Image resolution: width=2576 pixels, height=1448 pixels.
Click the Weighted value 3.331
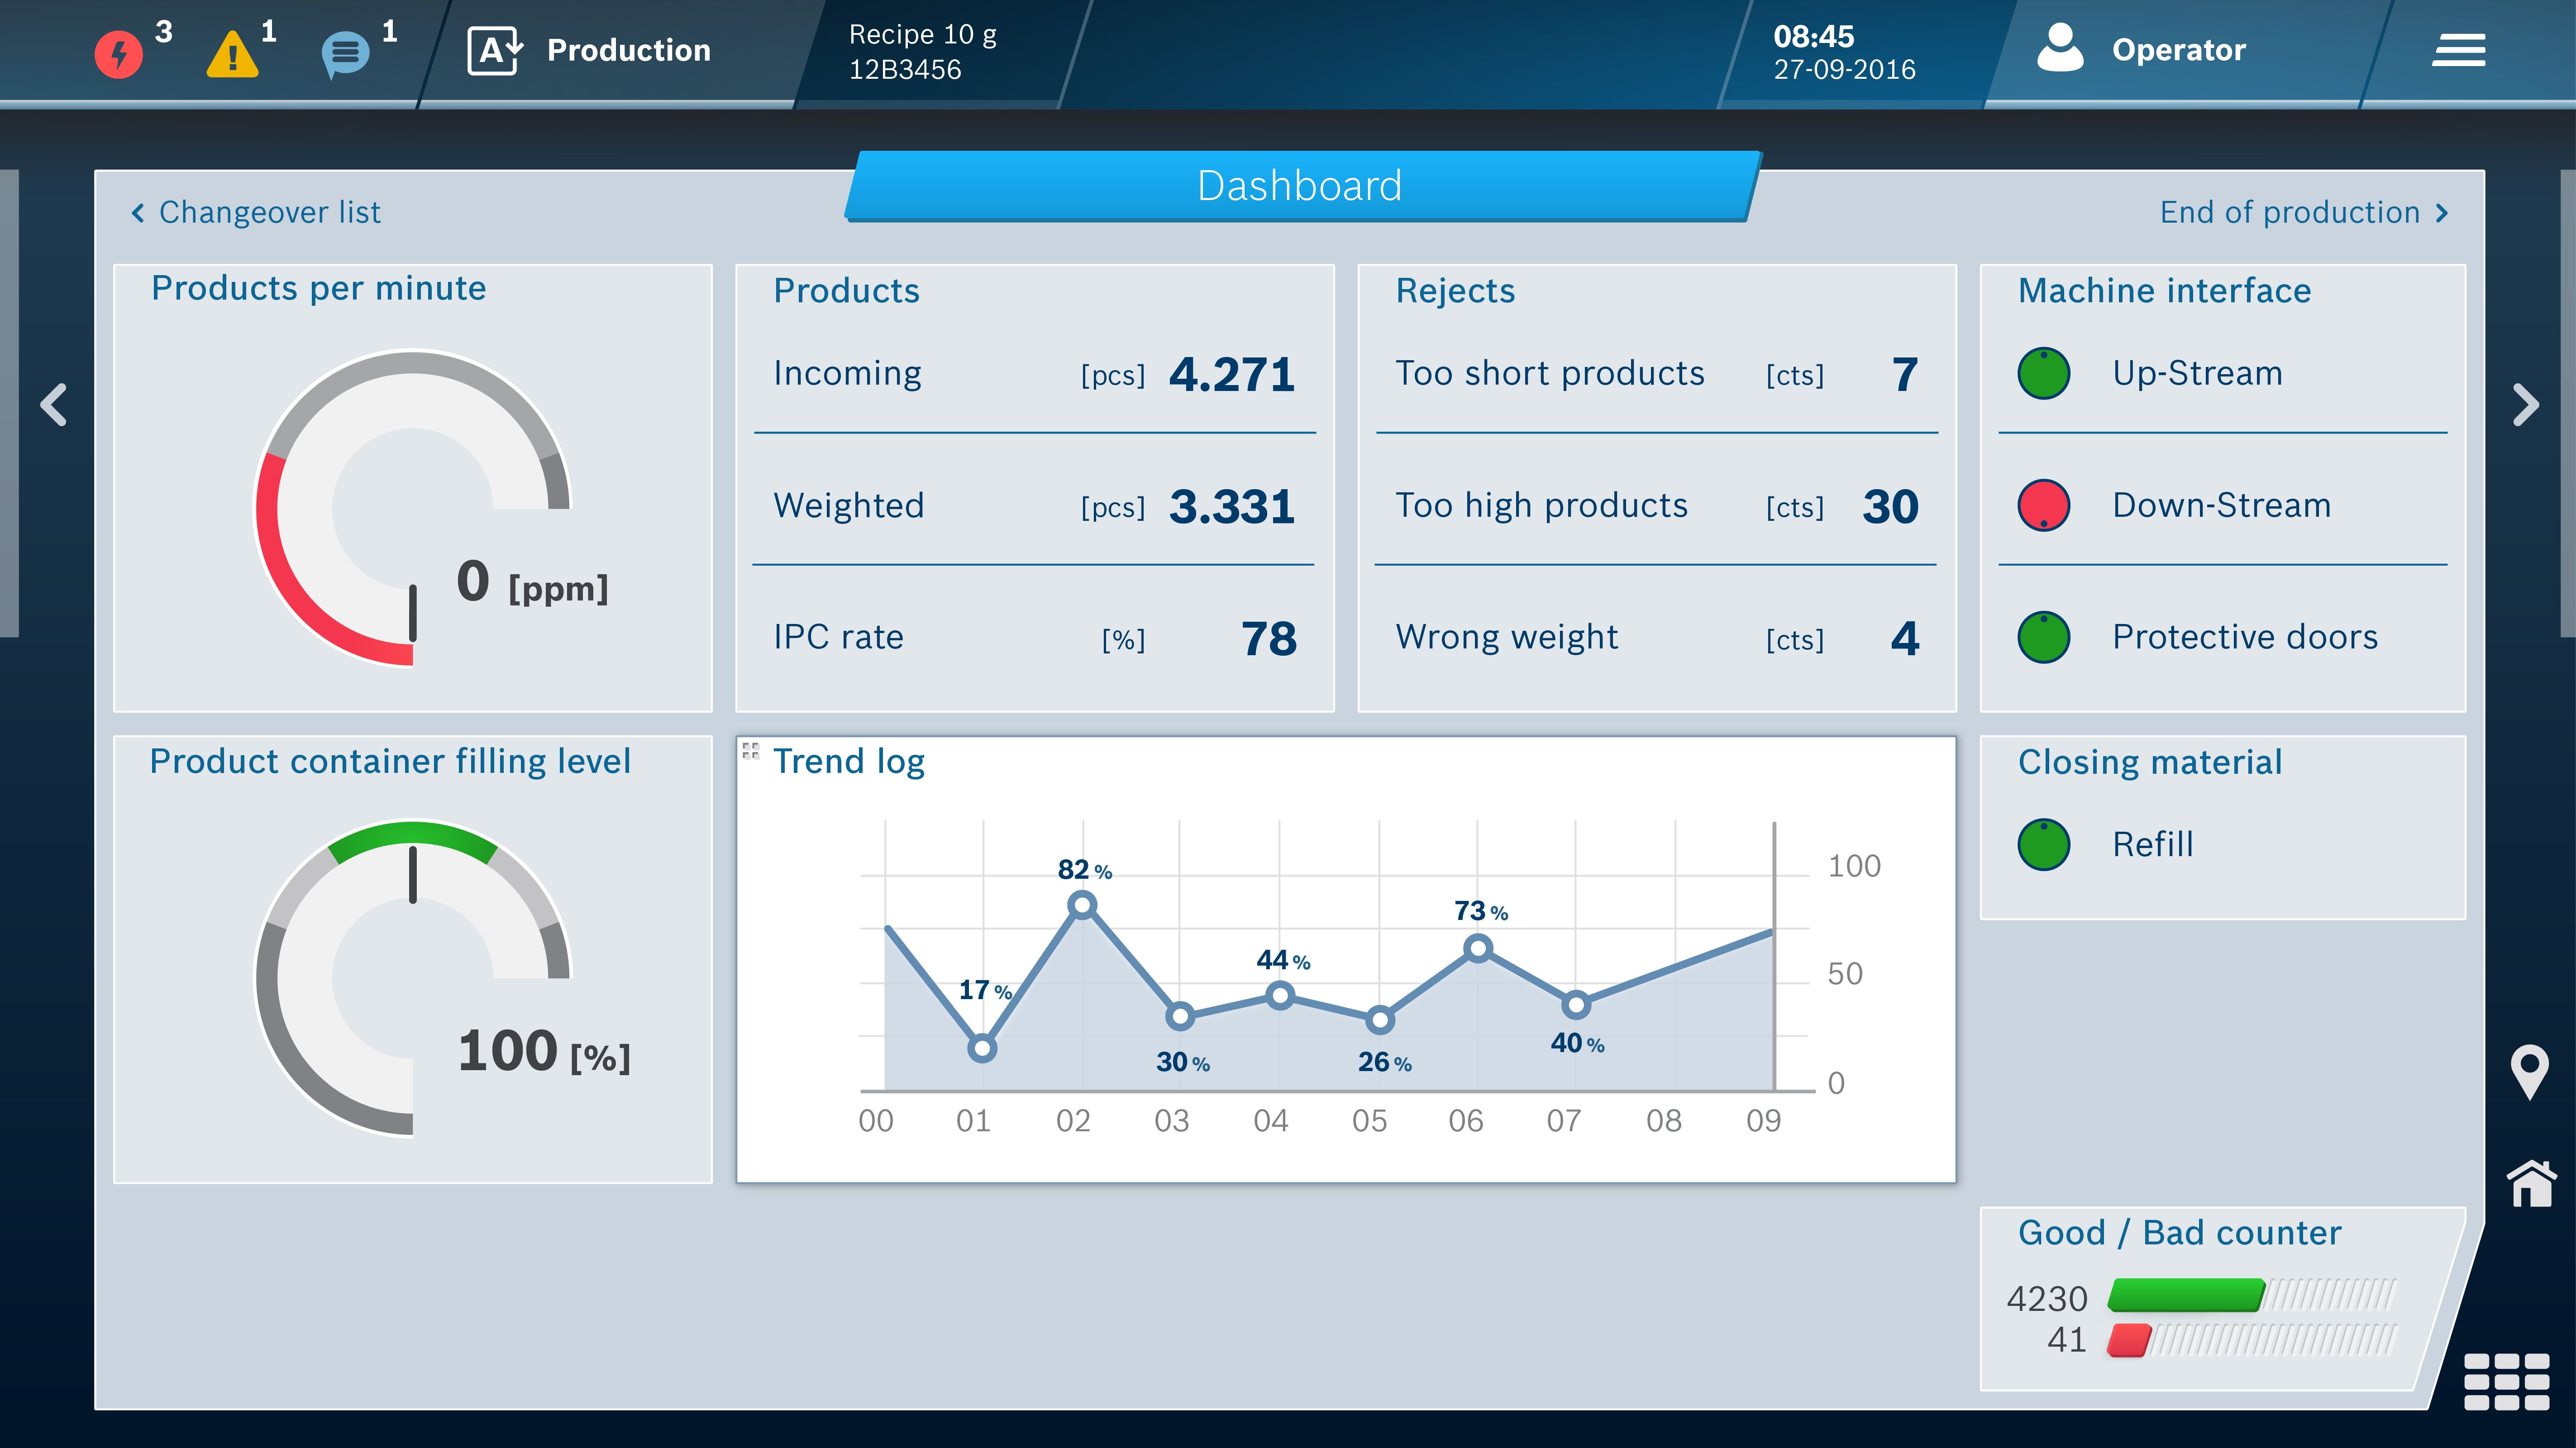[1232, 506]
